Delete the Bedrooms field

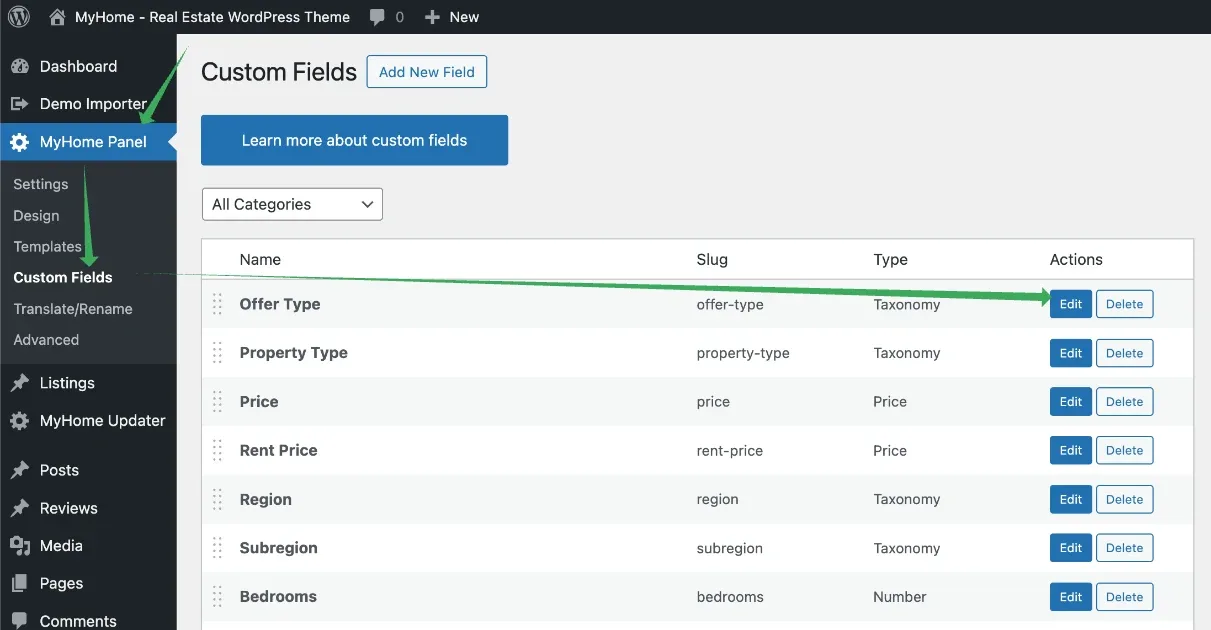(x=1125, y=596)
